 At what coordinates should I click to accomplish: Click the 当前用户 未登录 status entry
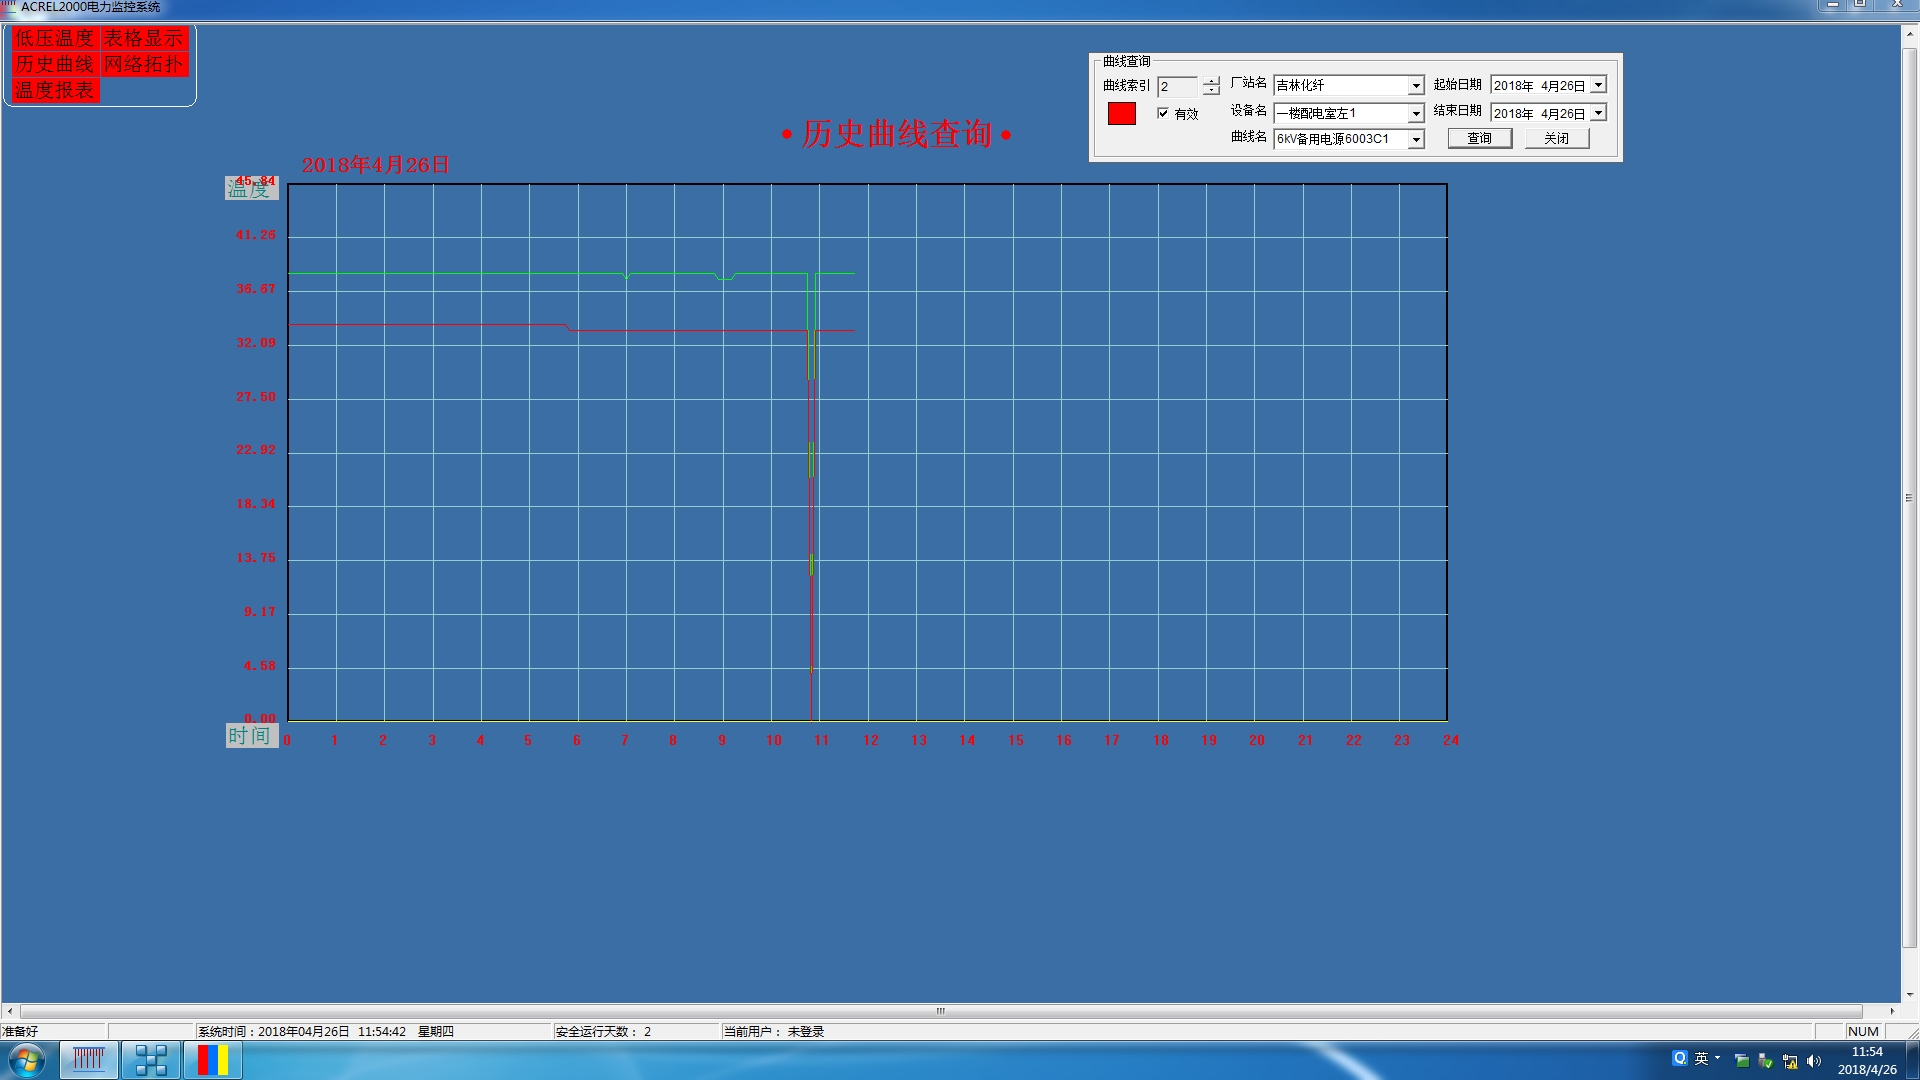[774, 1031]
